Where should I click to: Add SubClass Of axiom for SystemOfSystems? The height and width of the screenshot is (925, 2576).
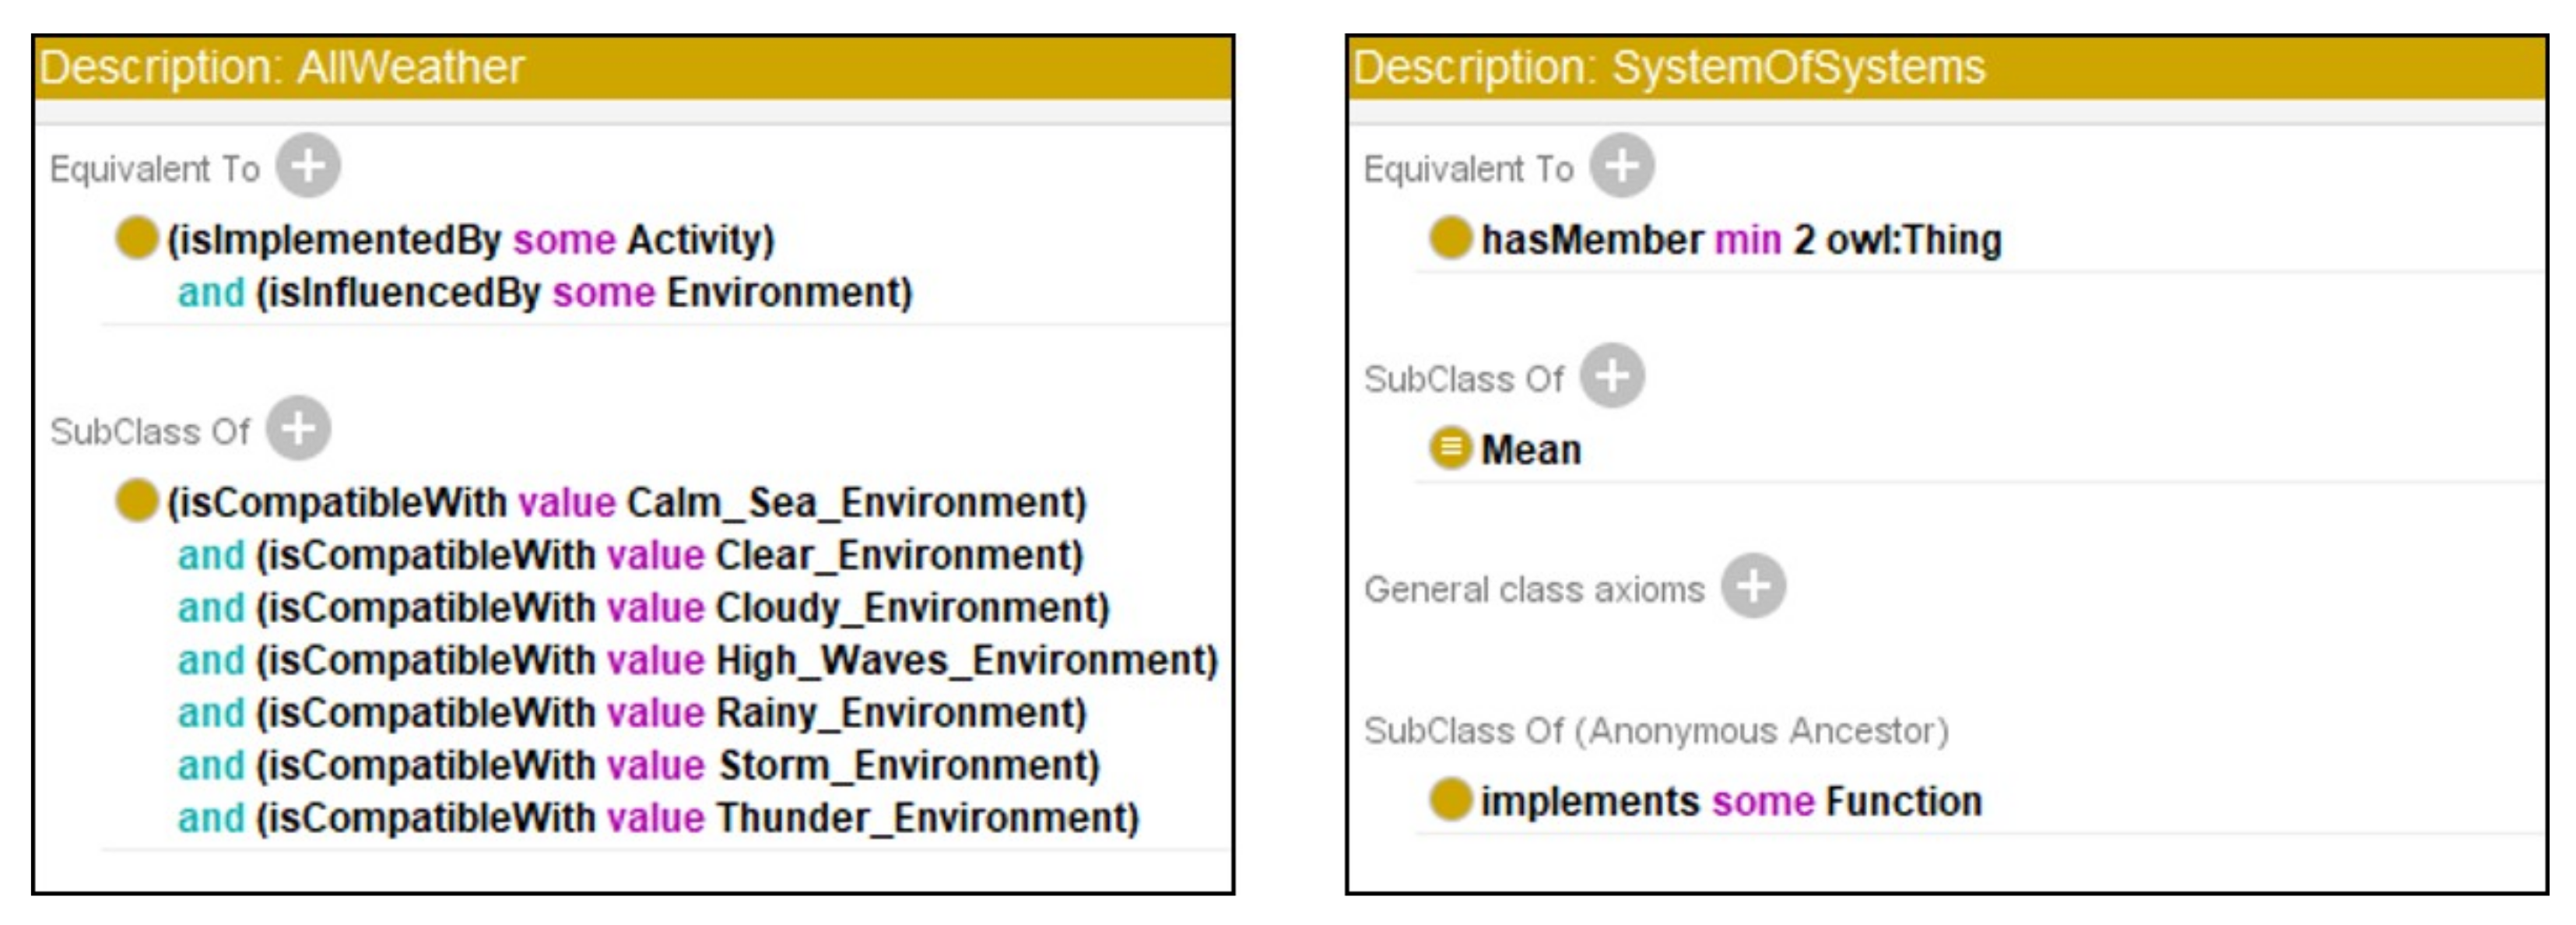tap(1612, 376)
